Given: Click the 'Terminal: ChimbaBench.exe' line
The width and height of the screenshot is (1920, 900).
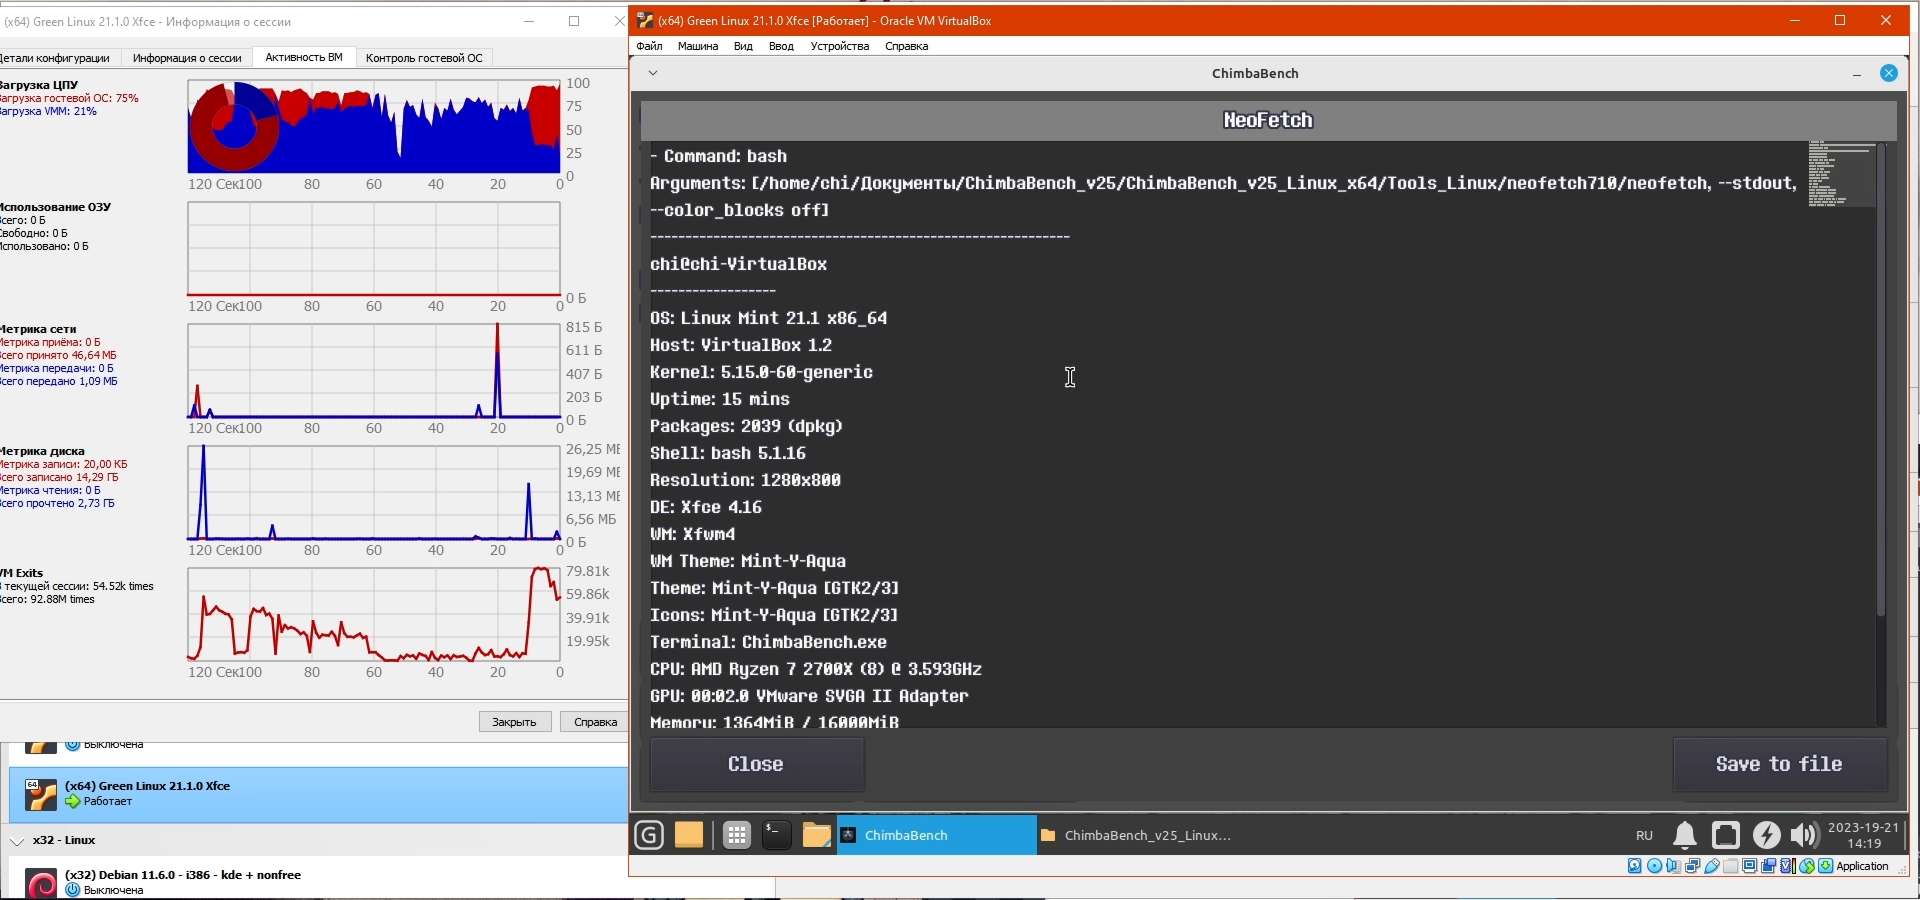Looking at the screenshot, I should coord(769,642).
